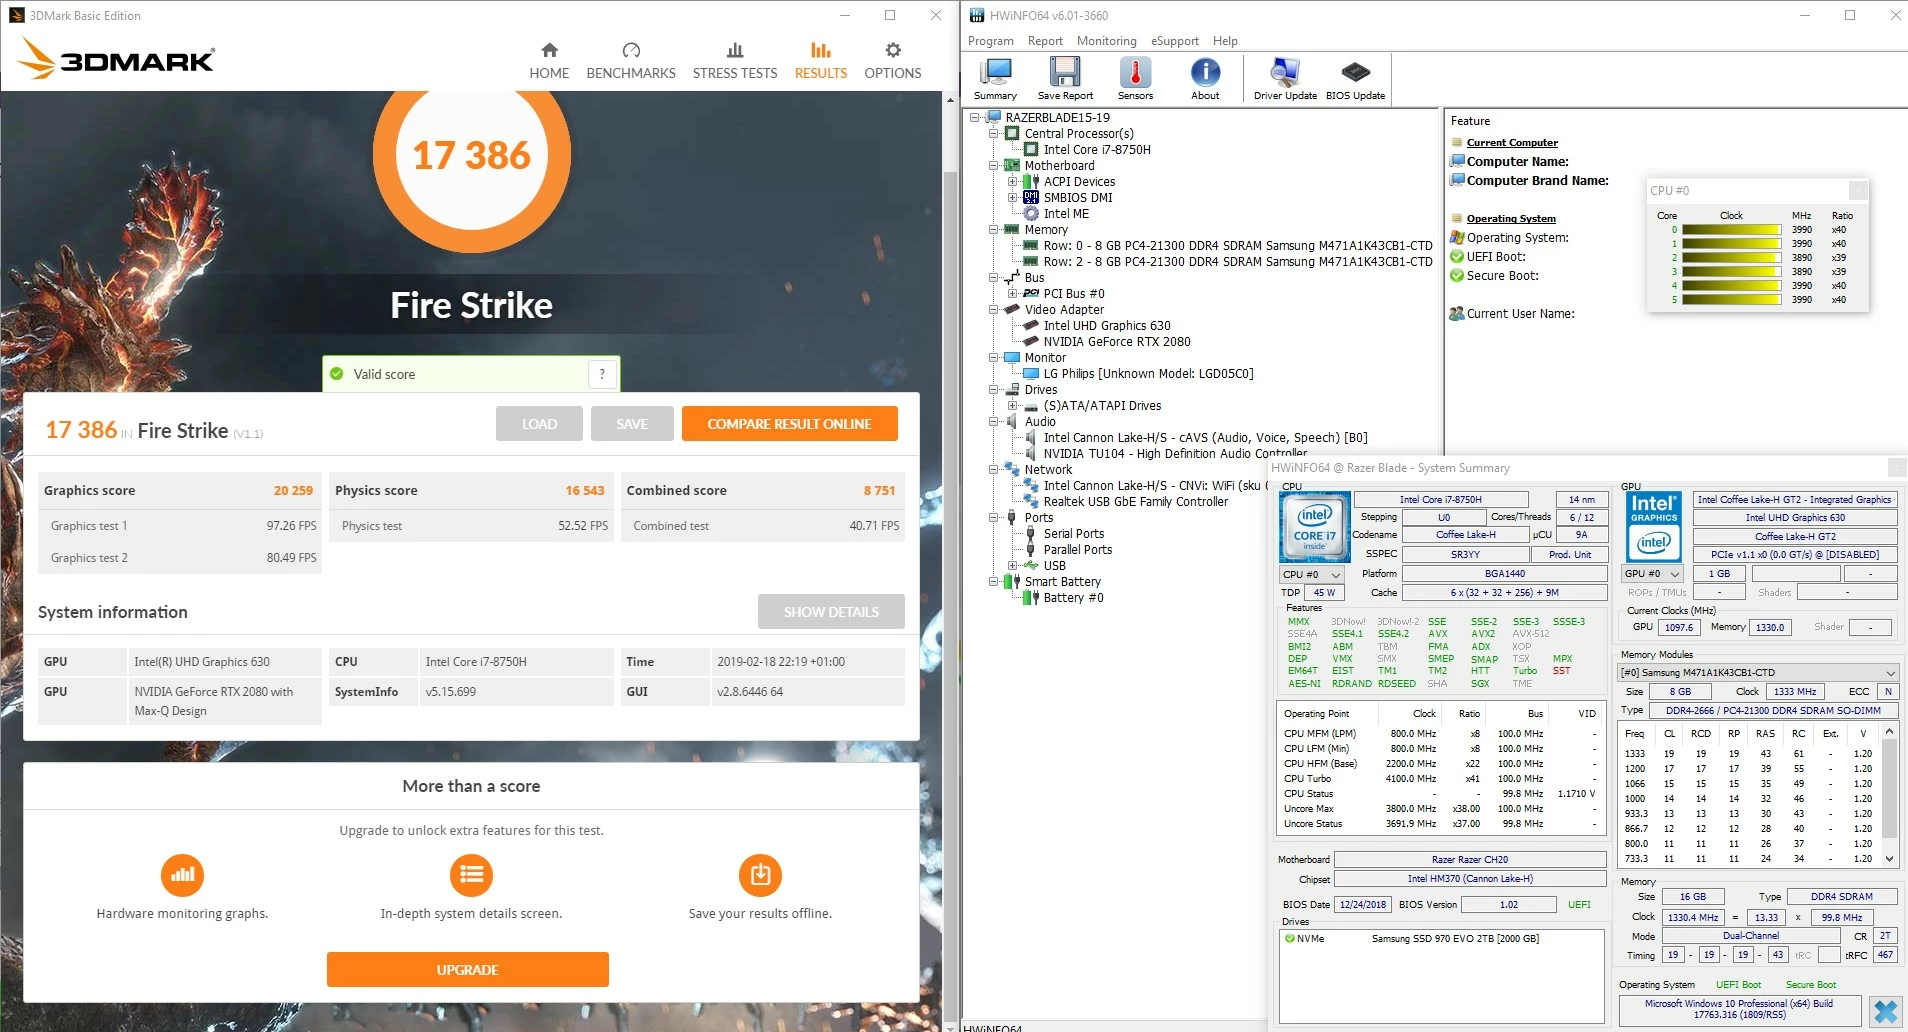Select Intel UHD Graphics 630 in the tree

(x=1107, y=326)
